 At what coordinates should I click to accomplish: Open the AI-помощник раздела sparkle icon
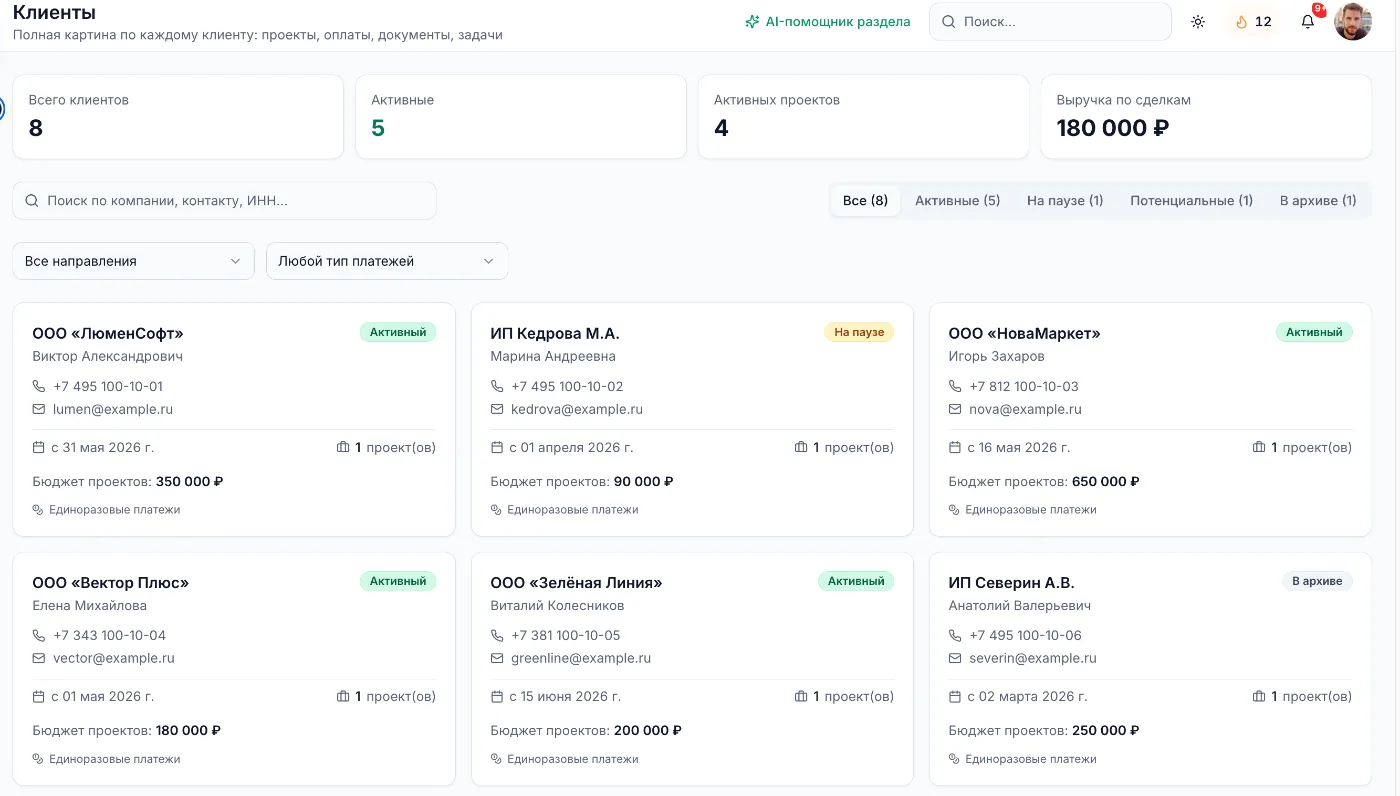752,21
